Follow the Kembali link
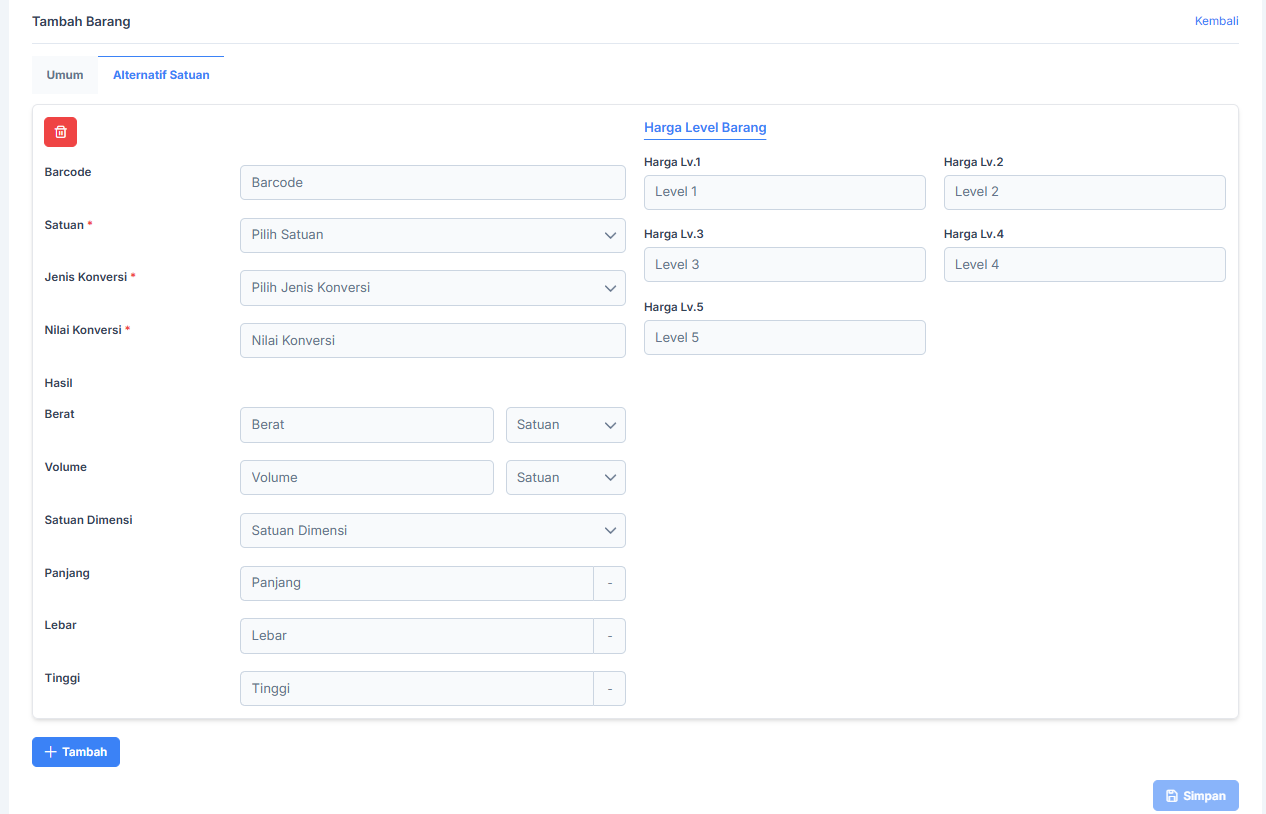1266x814 pixels. tap(1216, 21)
